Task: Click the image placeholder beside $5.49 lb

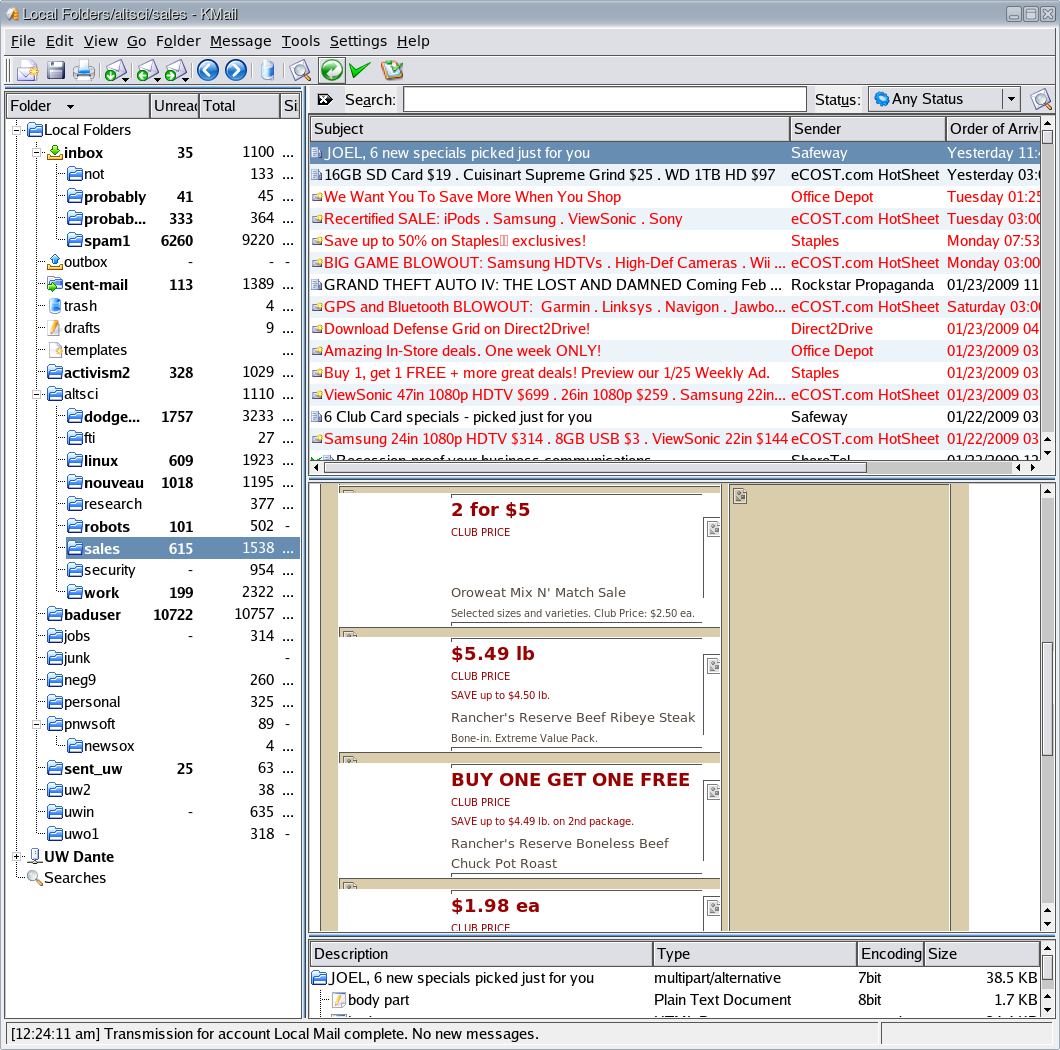Action: point(713,666)
